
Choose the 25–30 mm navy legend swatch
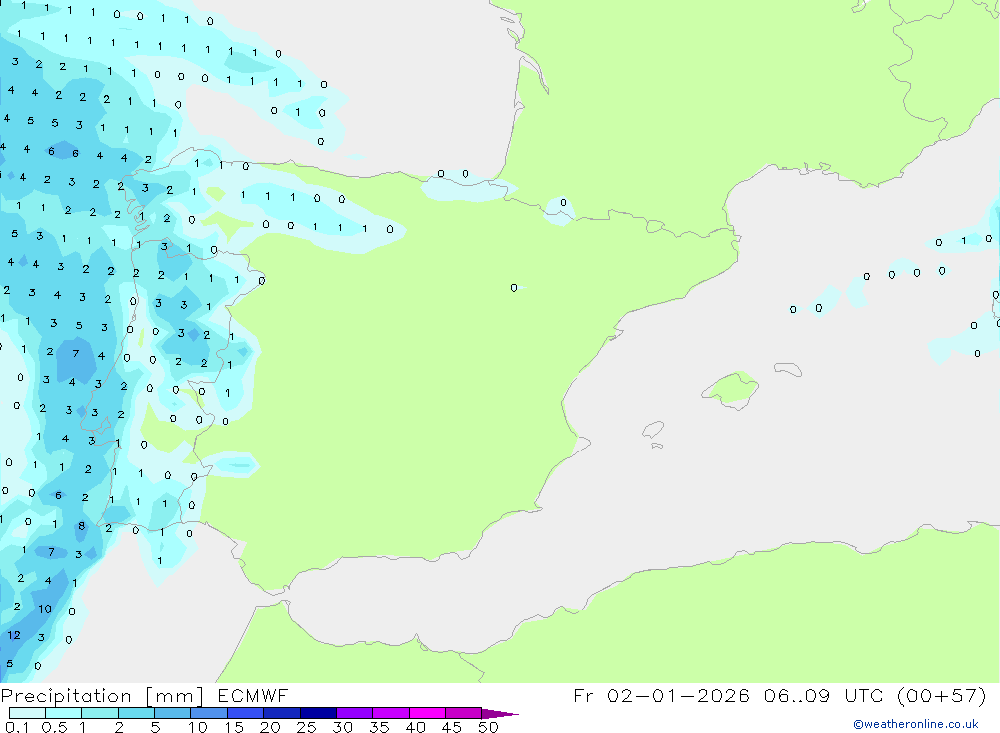(318, 713)
